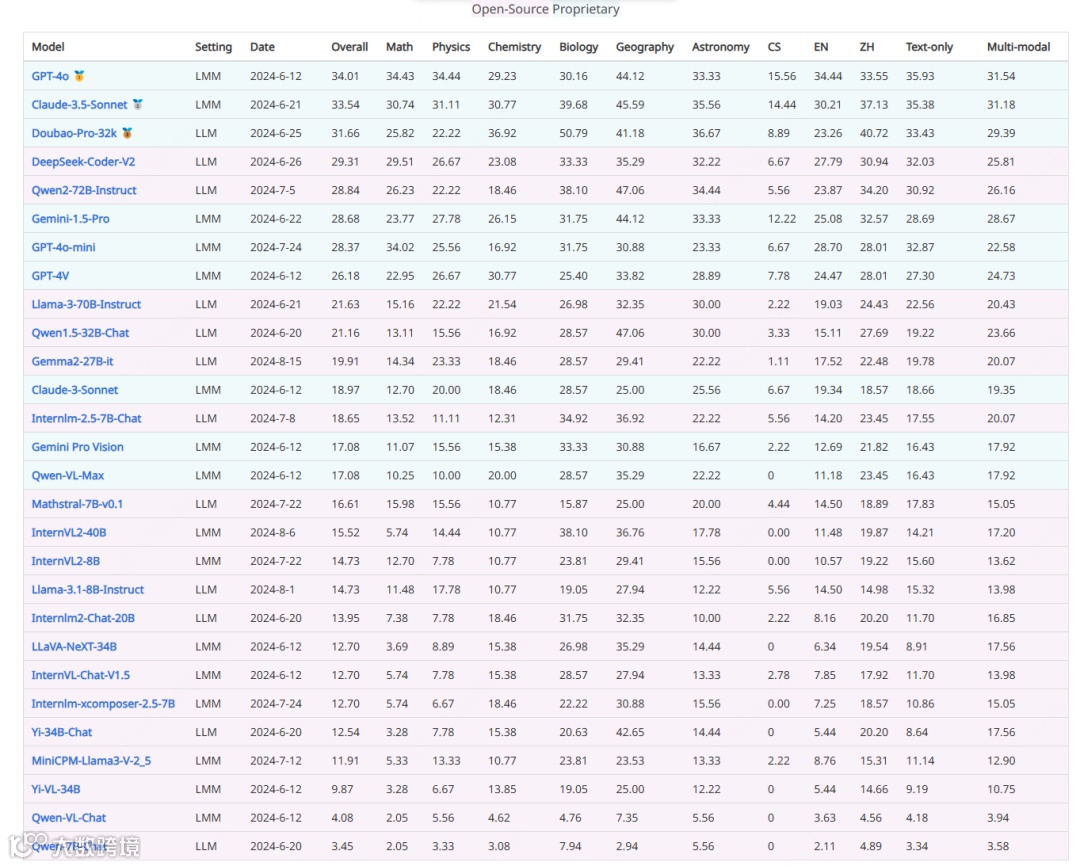Open the Gemini Pro Vision model link
The width and height of the screenshot is (1080, 866).
(78, 447)
